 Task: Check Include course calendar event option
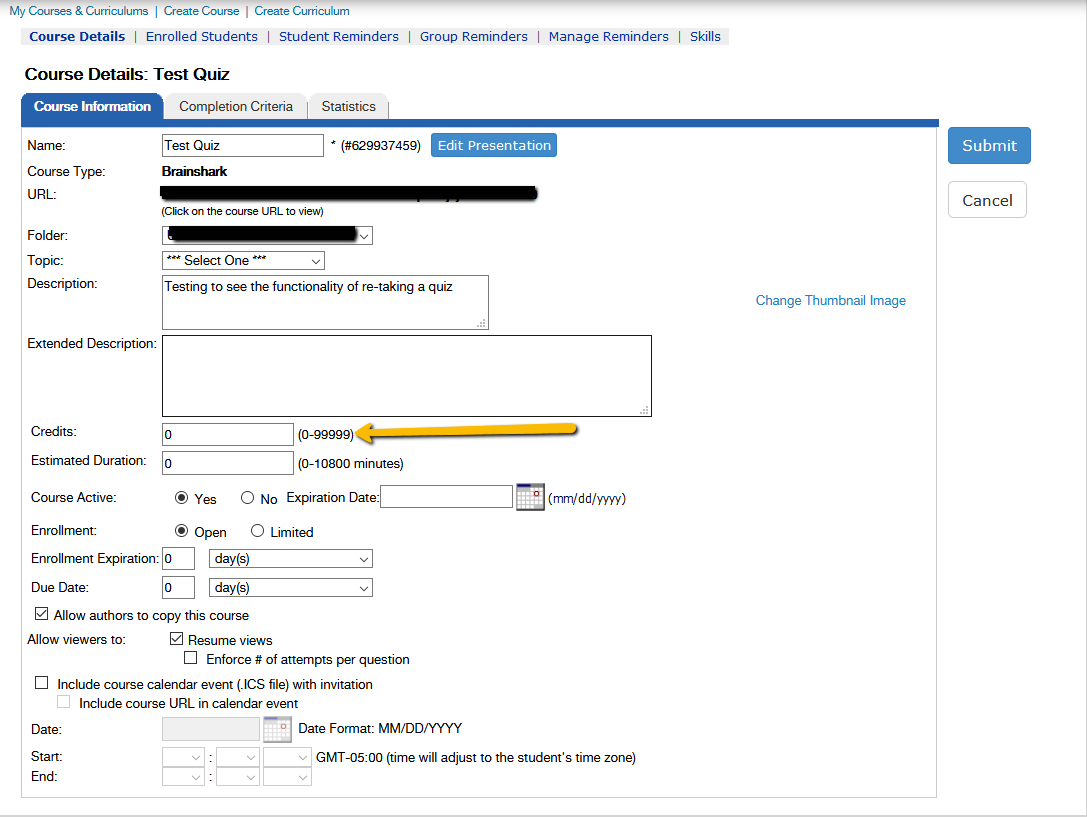(x=41, y=684)
